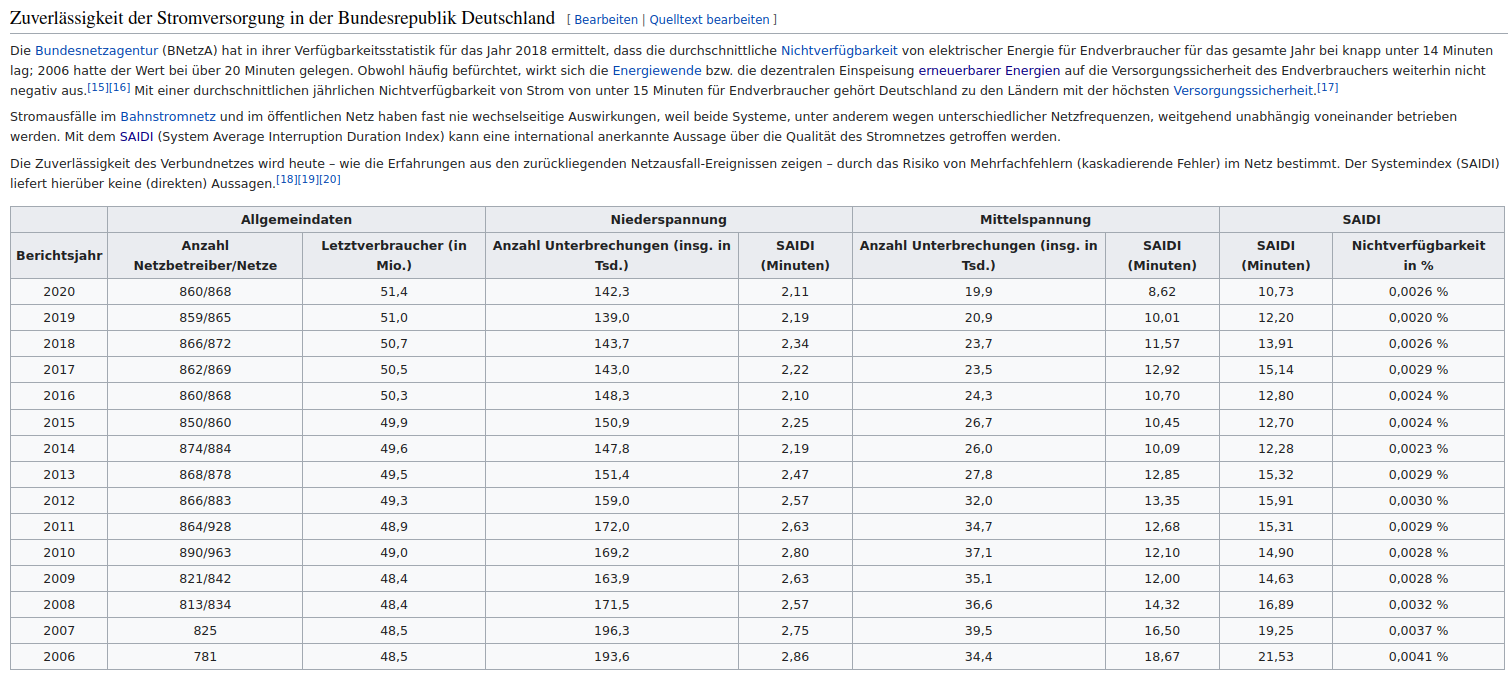Click the Berichtsjahr column header

(x=59, y=256)
